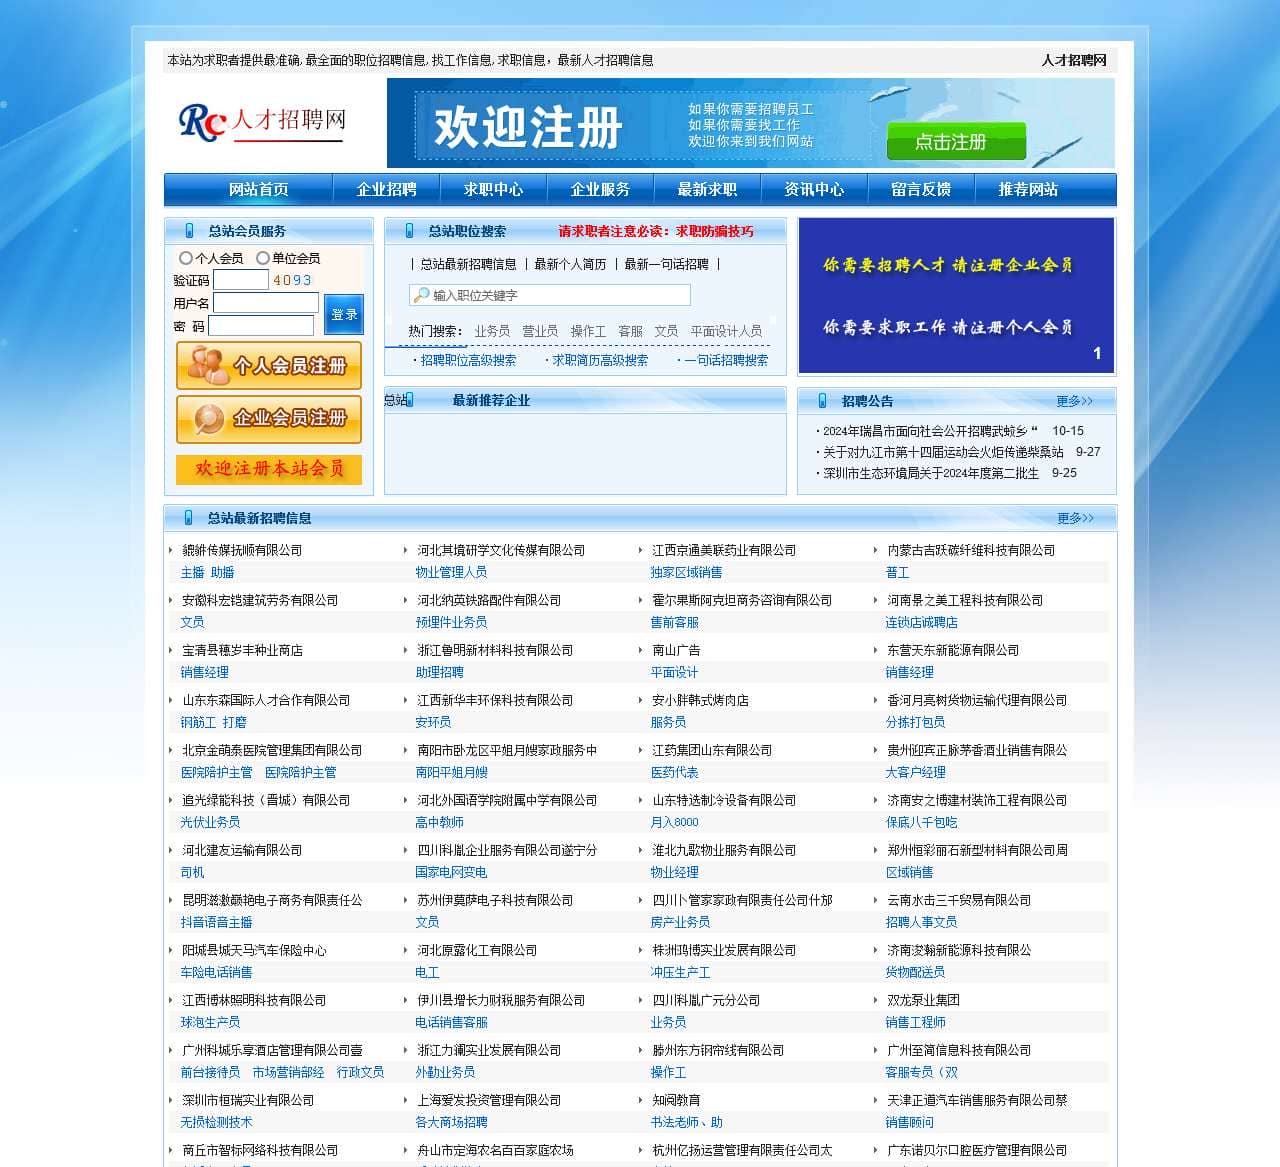Open the 抖音语音主播 job listing

pyautogui.click(x=216, y=922)
